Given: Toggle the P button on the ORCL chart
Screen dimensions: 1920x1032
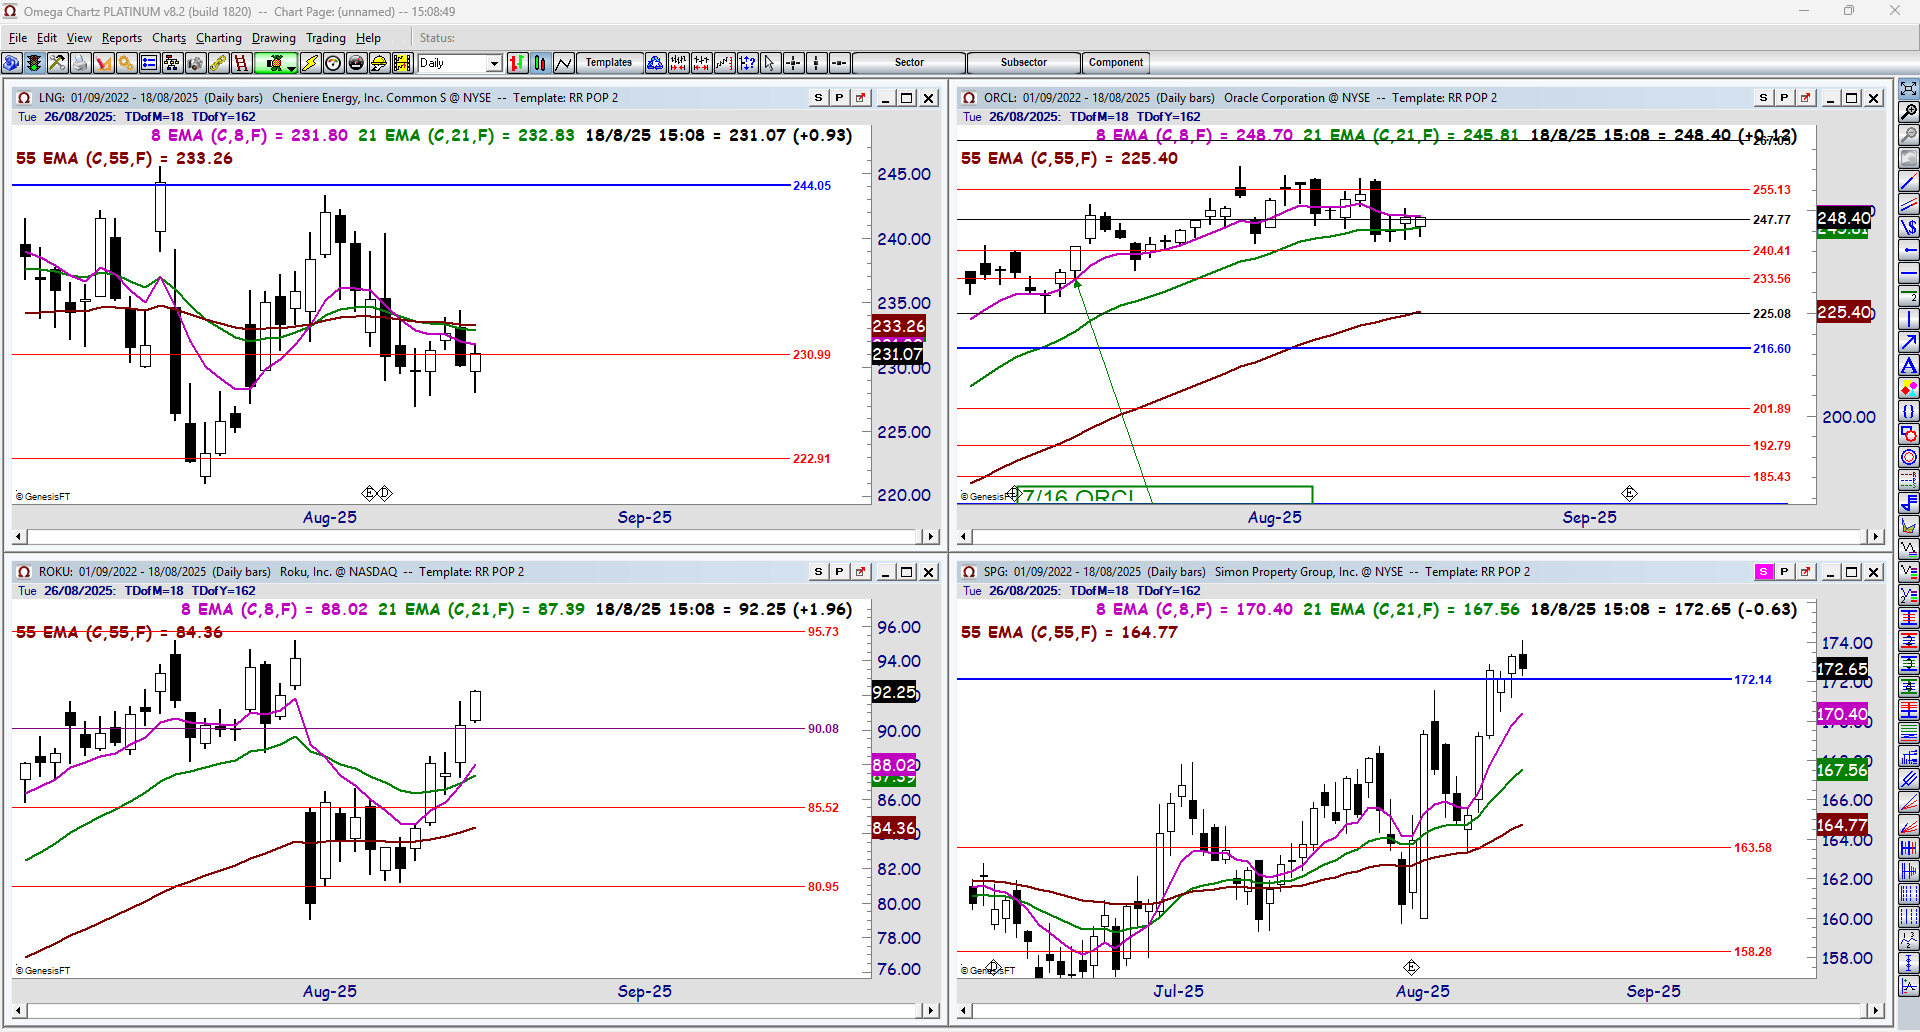Looking at the screenshot, I should click(x=1784, y=98).
